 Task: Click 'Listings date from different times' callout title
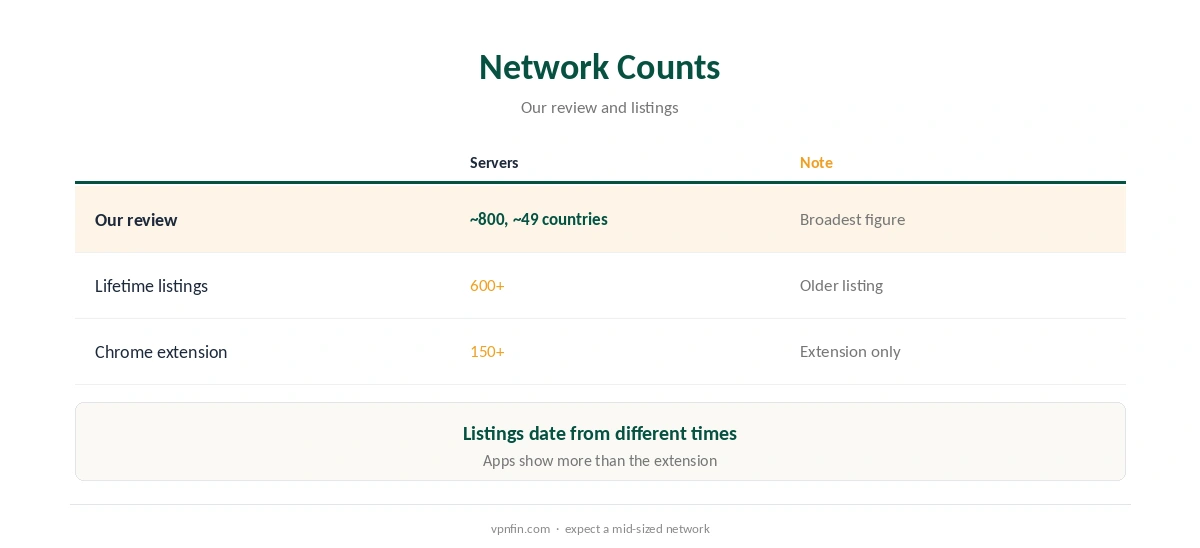pos(599,434)
